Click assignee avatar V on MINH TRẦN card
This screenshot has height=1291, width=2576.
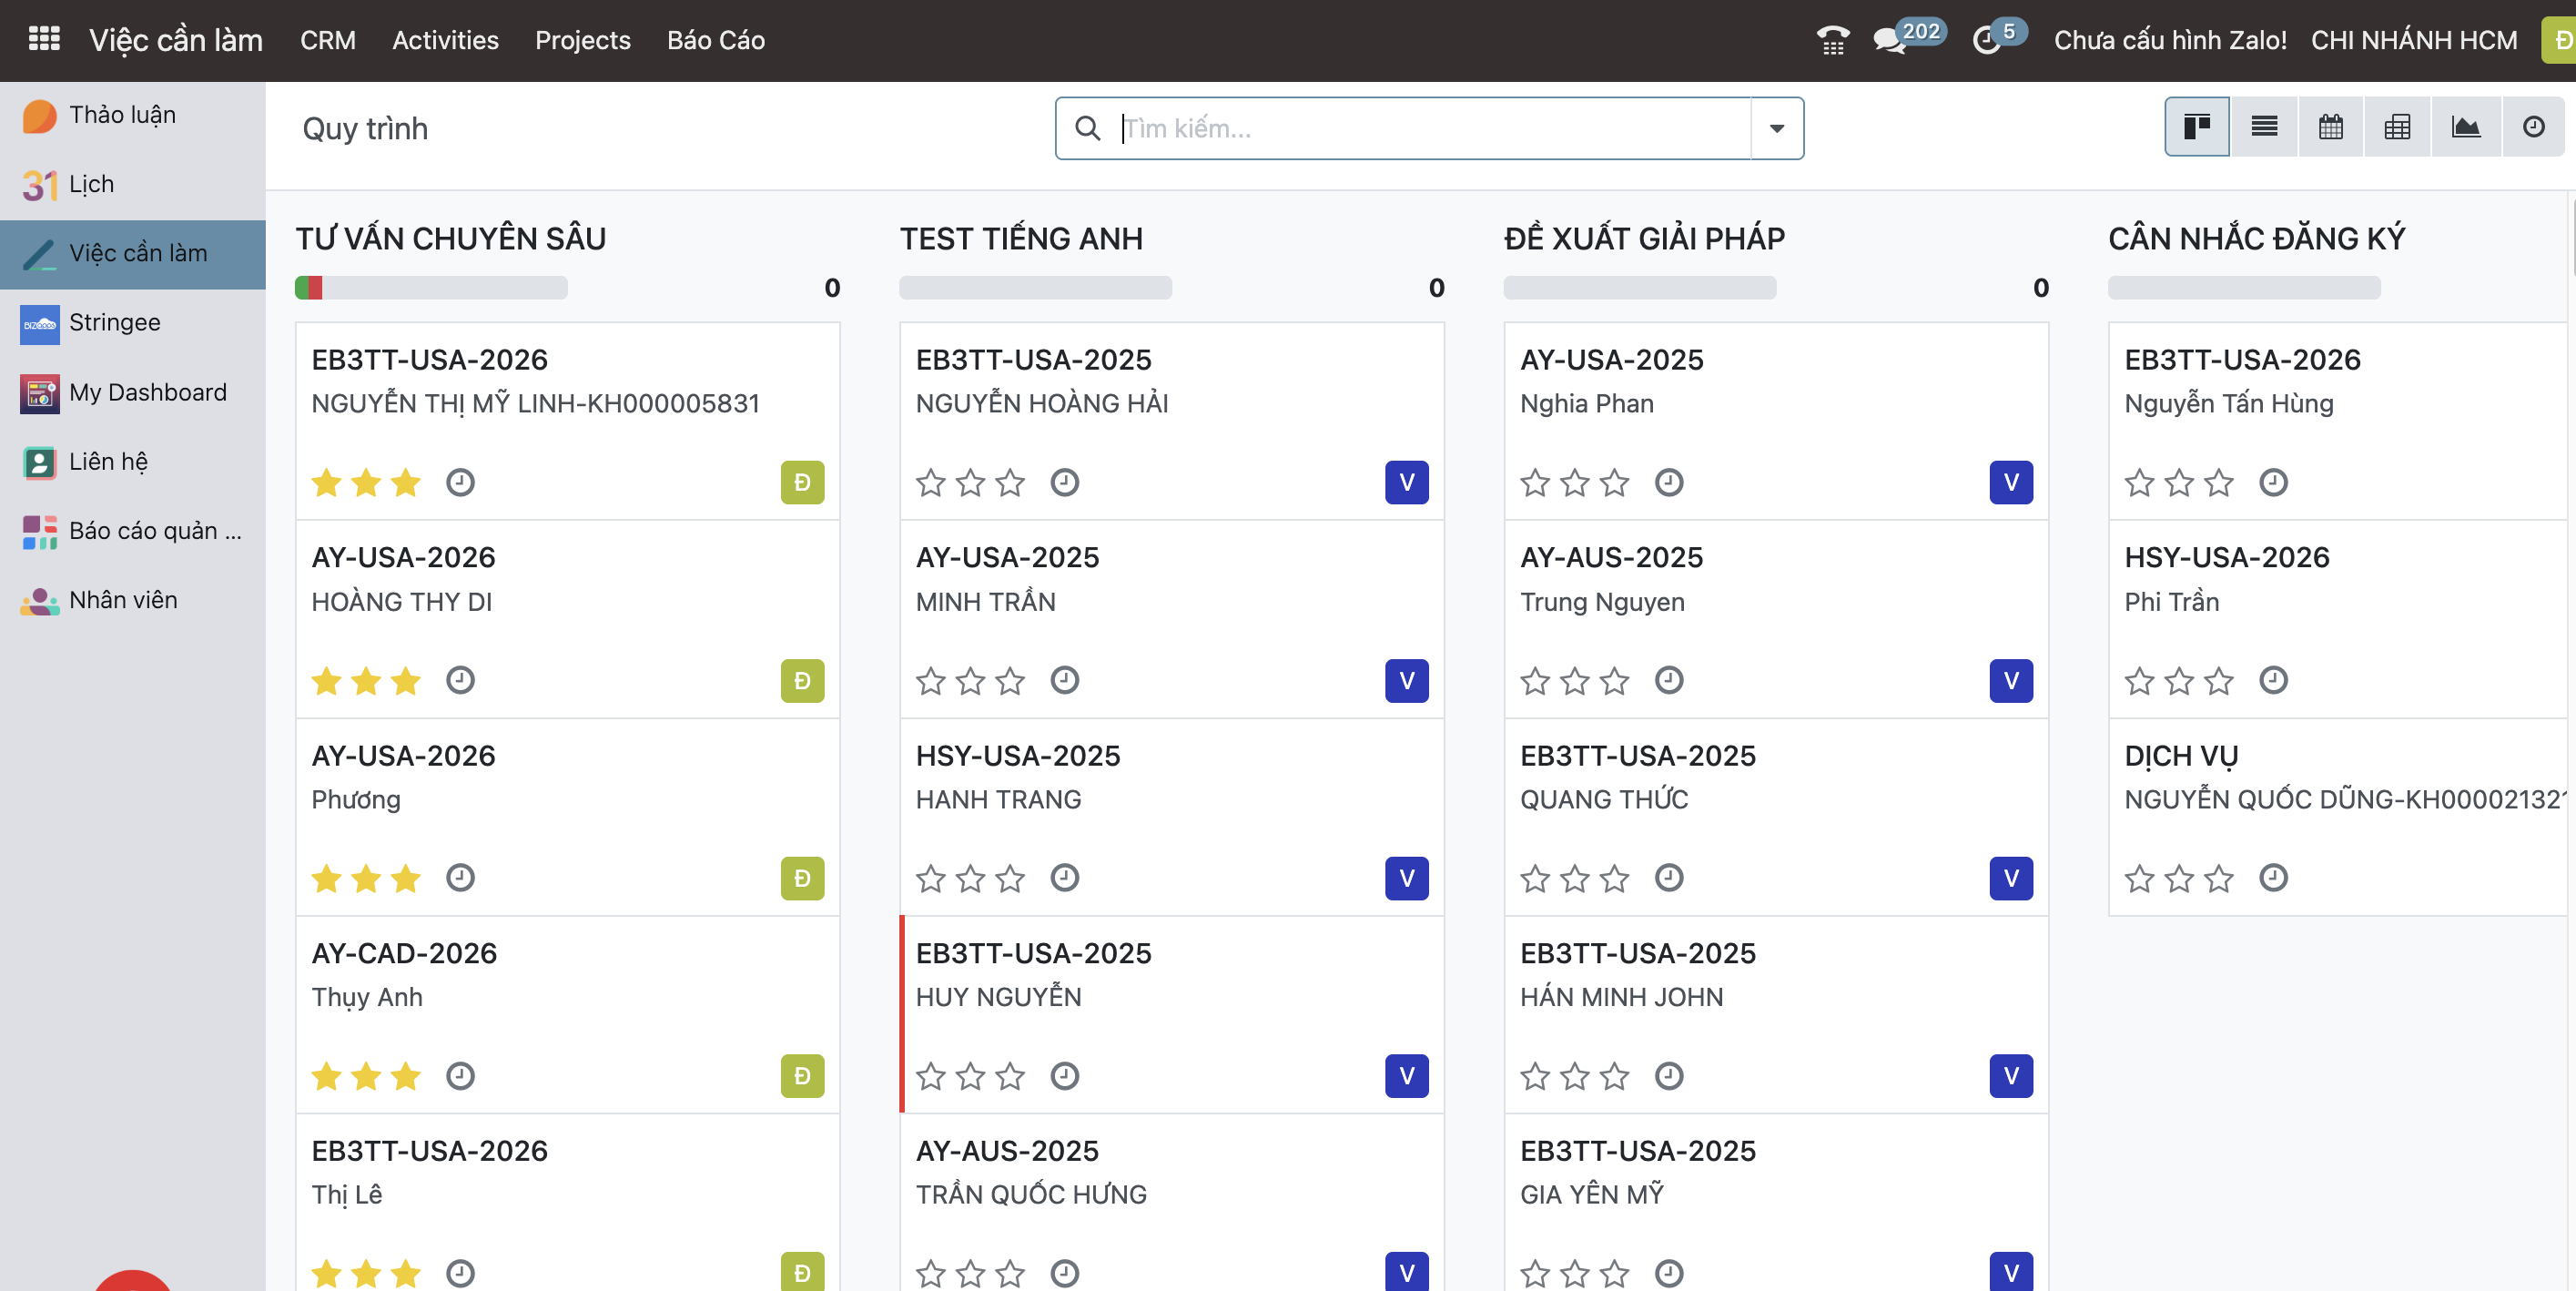[x=1406, y=681]
